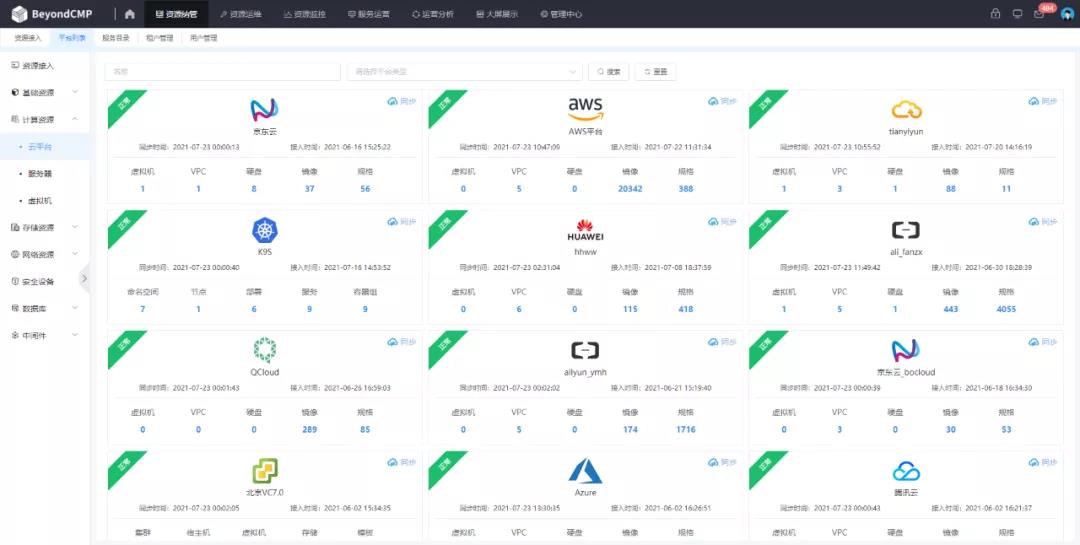The height and width of the screenshot is (545, 1080).
Task: Sync the tianyiyun card
Action: pyautogui.click(x=1043, y=101)
